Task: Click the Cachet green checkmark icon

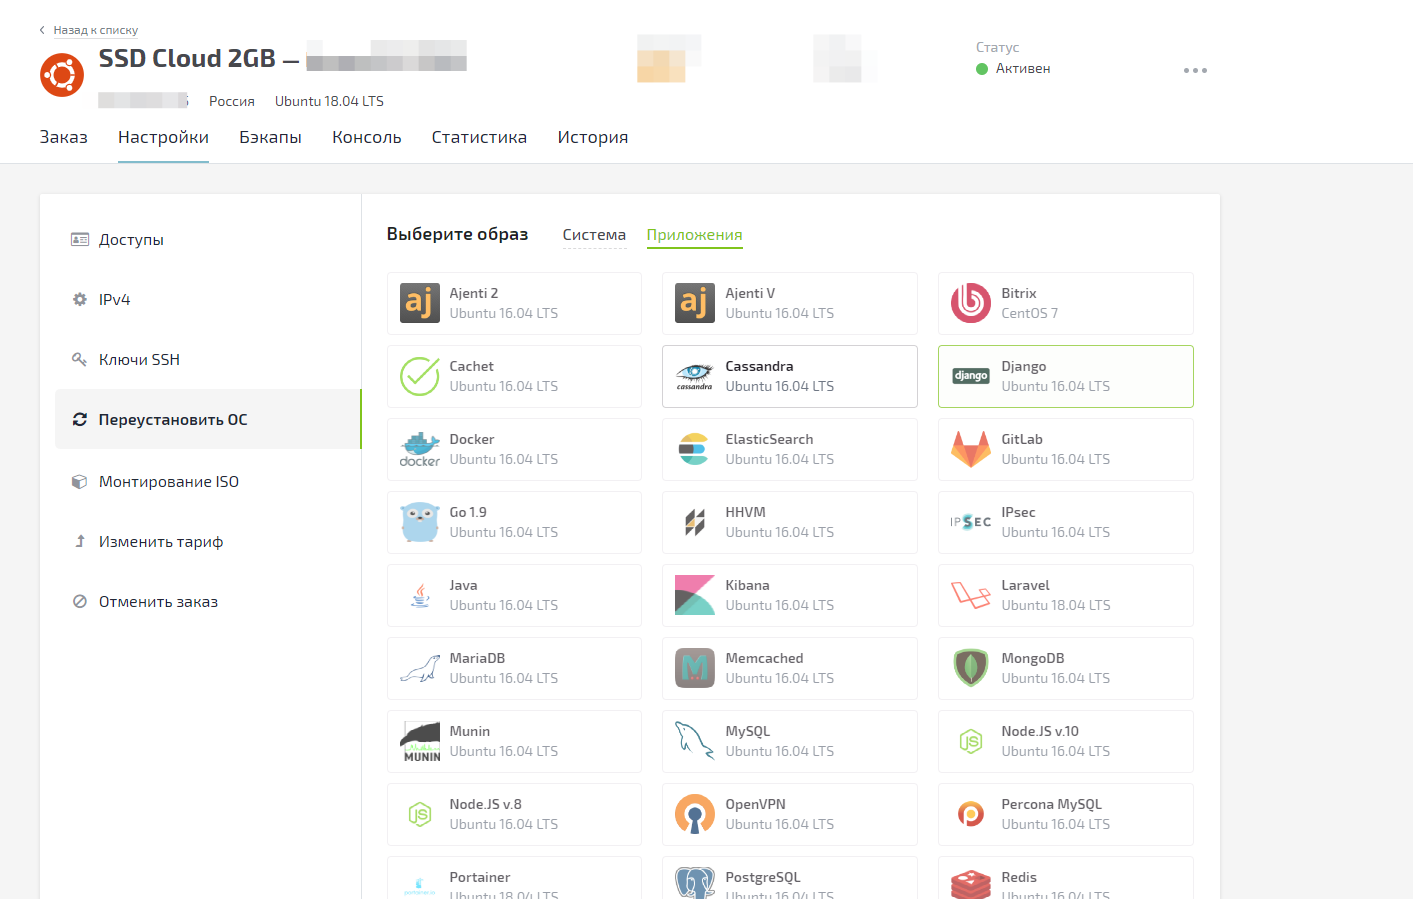Action: [x=420, y=376]
